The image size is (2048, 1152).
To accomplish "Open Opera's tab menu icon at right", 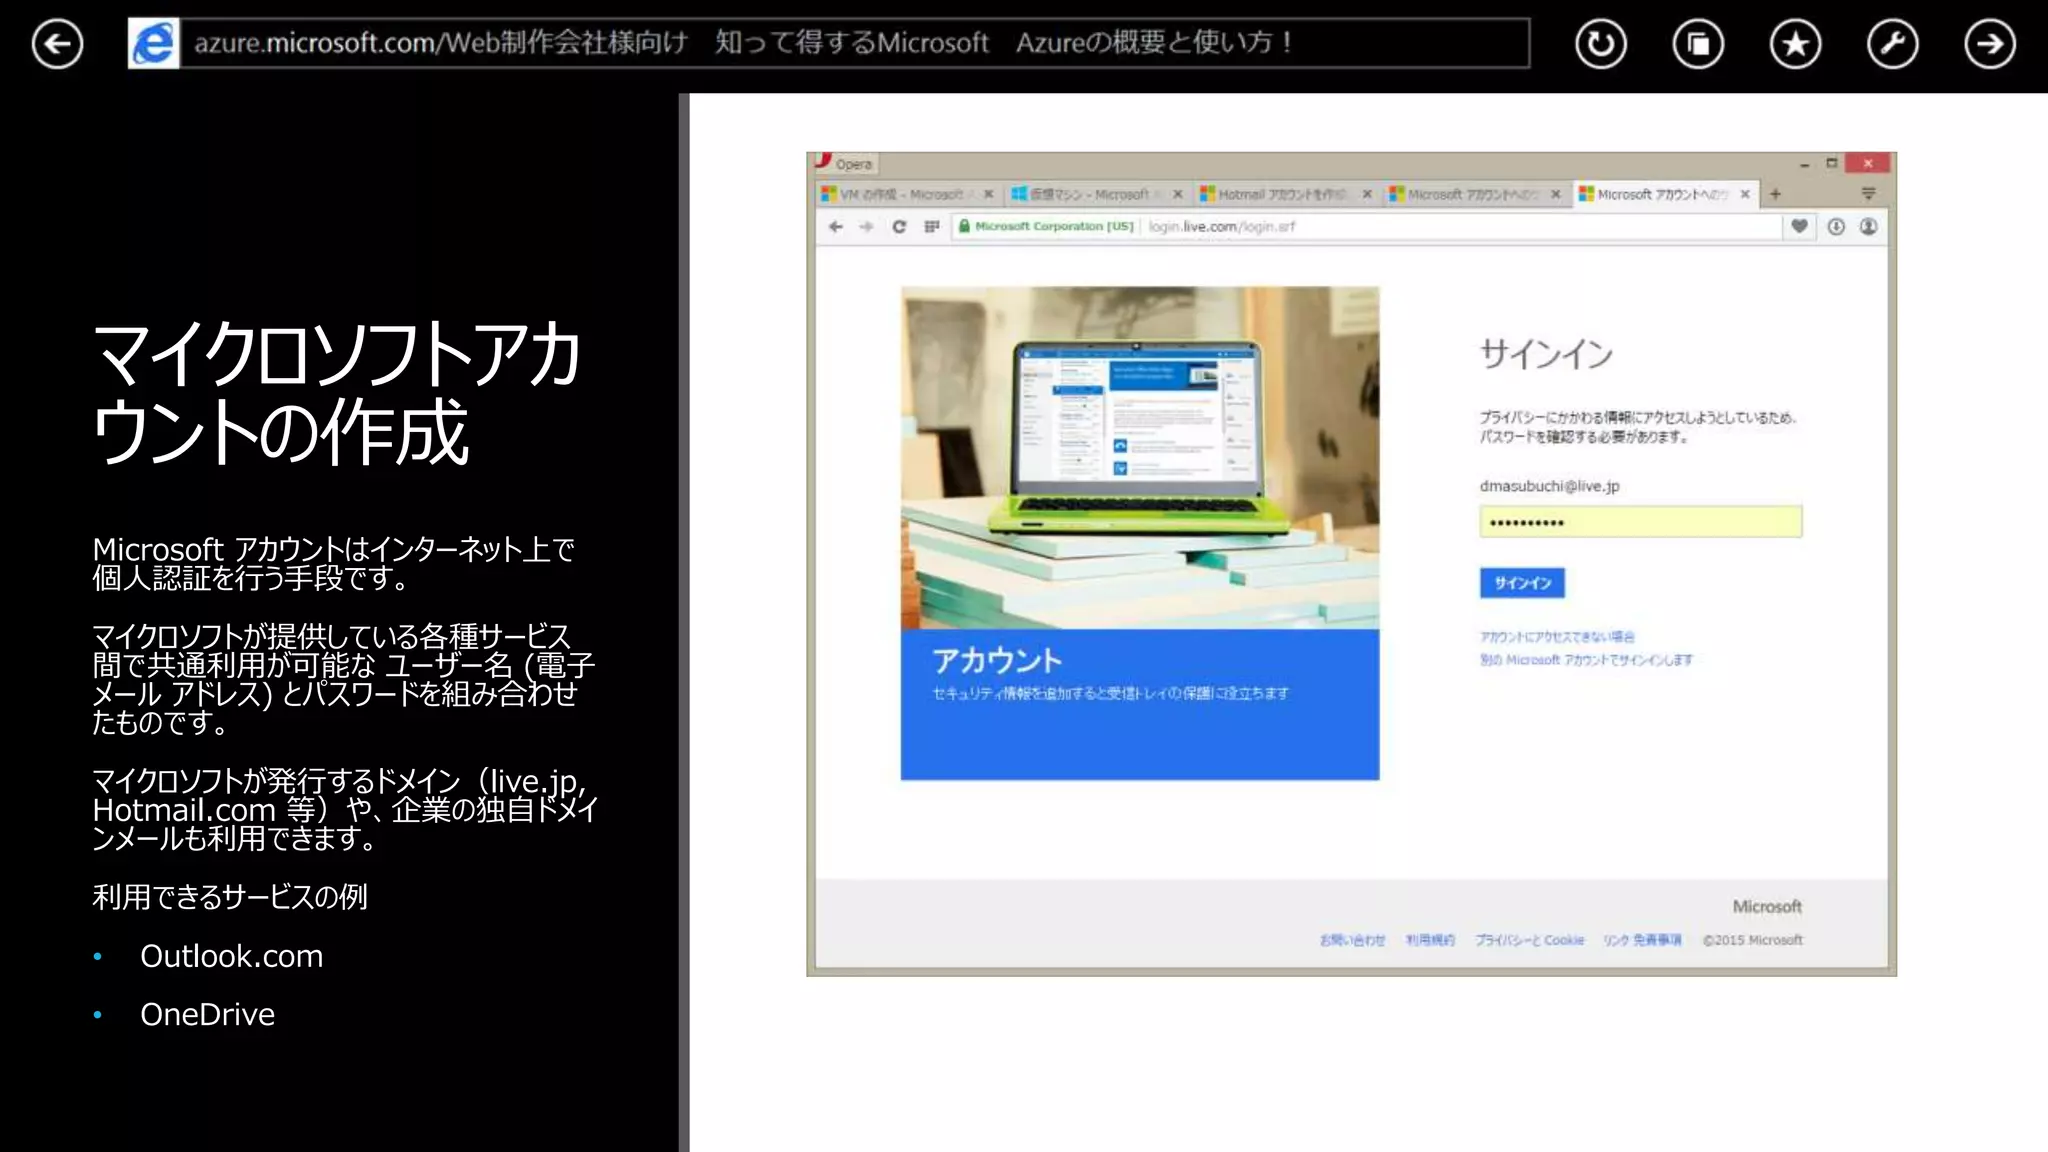I will pos(1868,194).
